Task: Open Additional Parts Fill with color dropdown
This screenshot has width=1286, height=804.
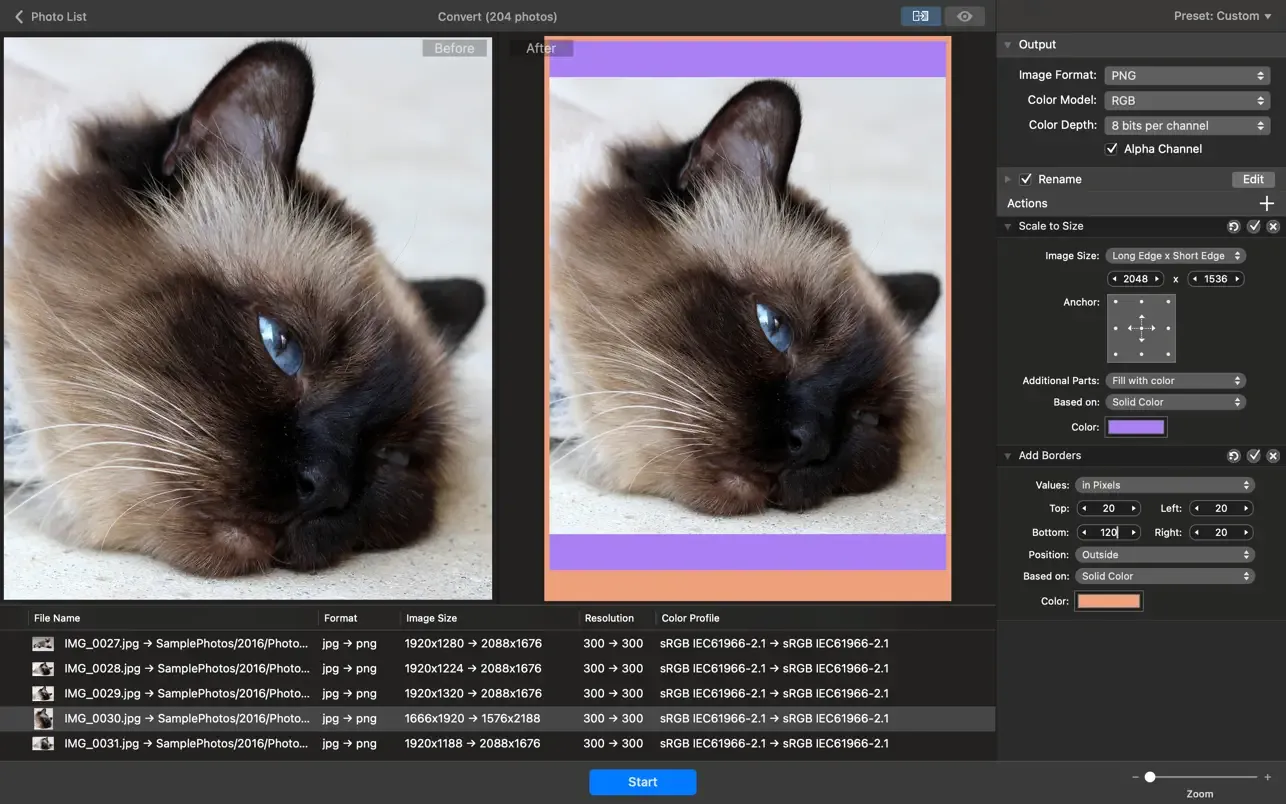Action: coord(1175,381)
